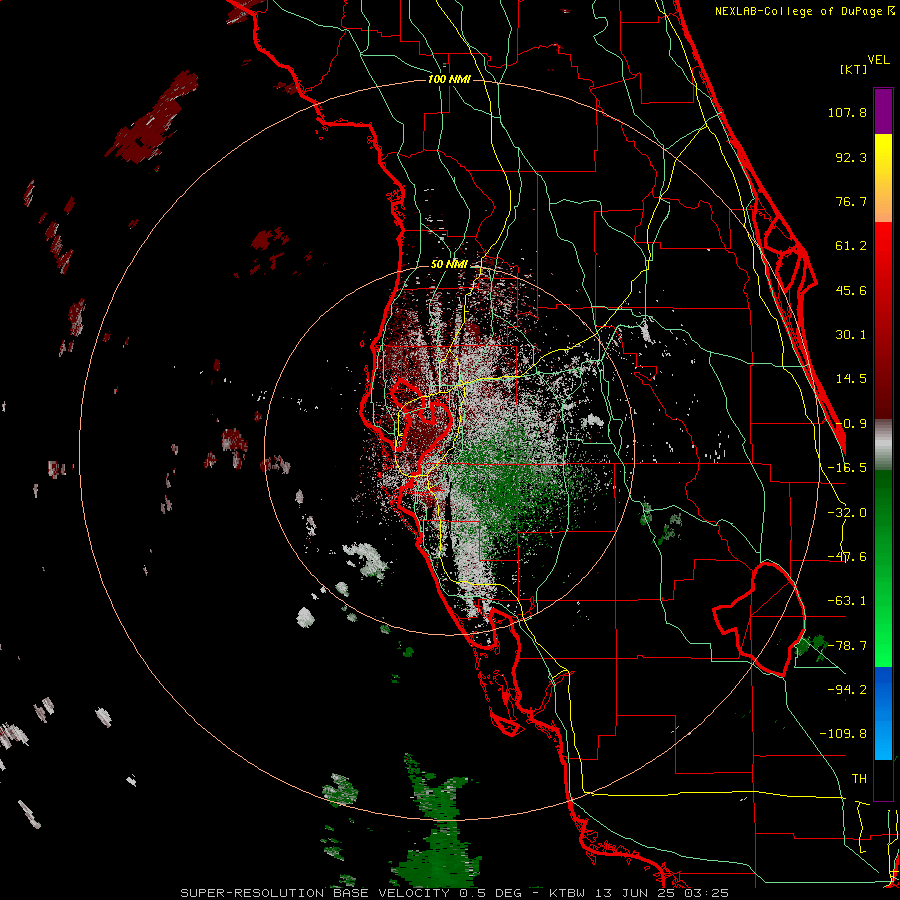900x900 pixels.
Task: Click the KTBW station identifier
Action: 566,893
